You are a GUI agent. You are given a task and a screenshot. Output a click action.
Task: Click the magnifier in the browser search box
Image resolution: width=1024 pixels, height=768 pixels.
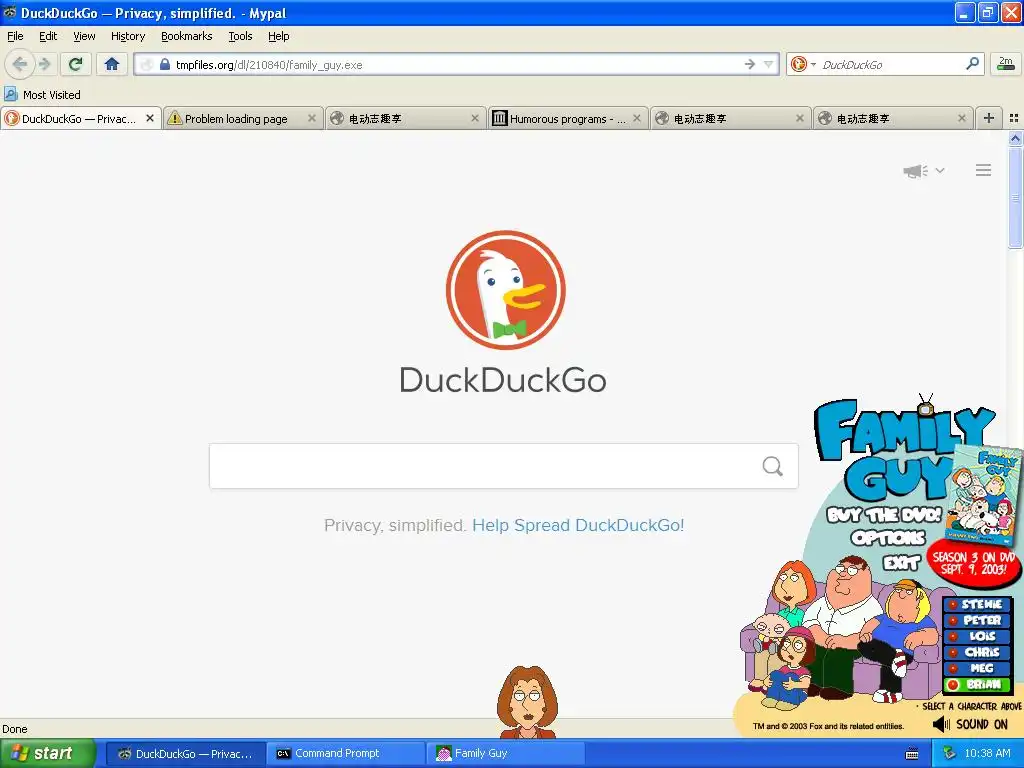pos(972,64)
